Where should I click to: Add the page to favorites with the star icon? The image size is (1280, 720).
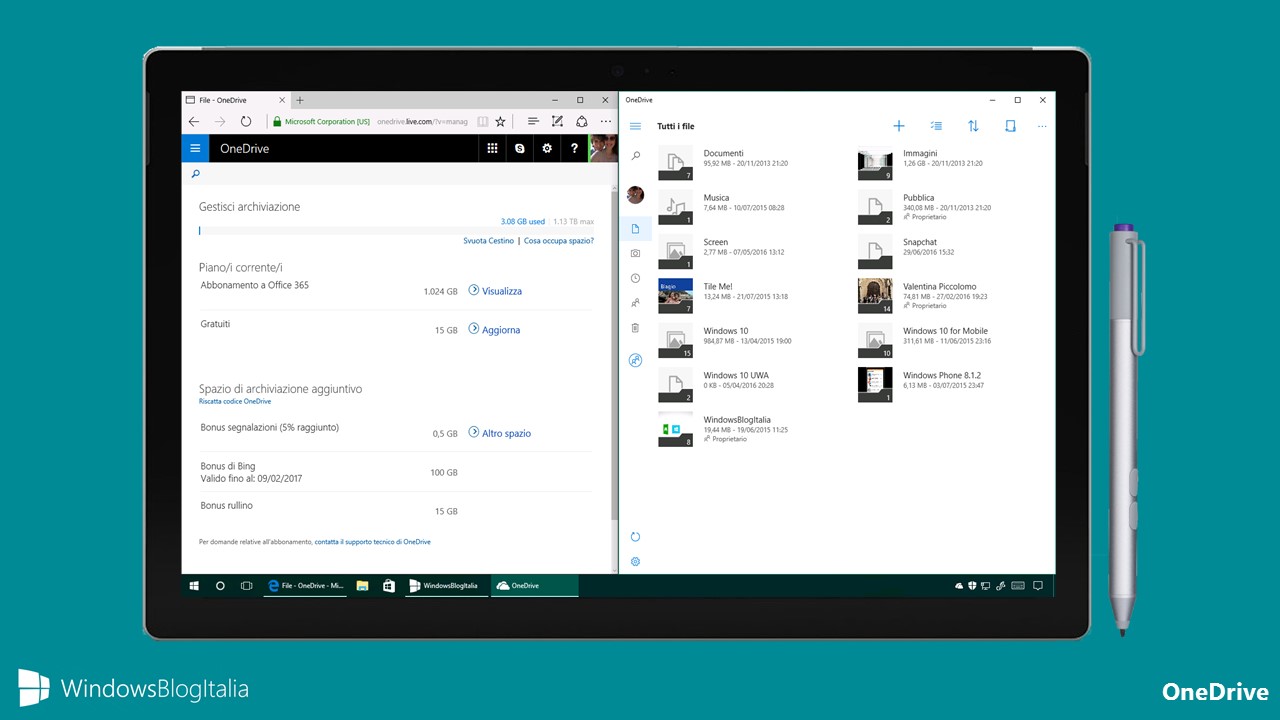coord(500,121)
